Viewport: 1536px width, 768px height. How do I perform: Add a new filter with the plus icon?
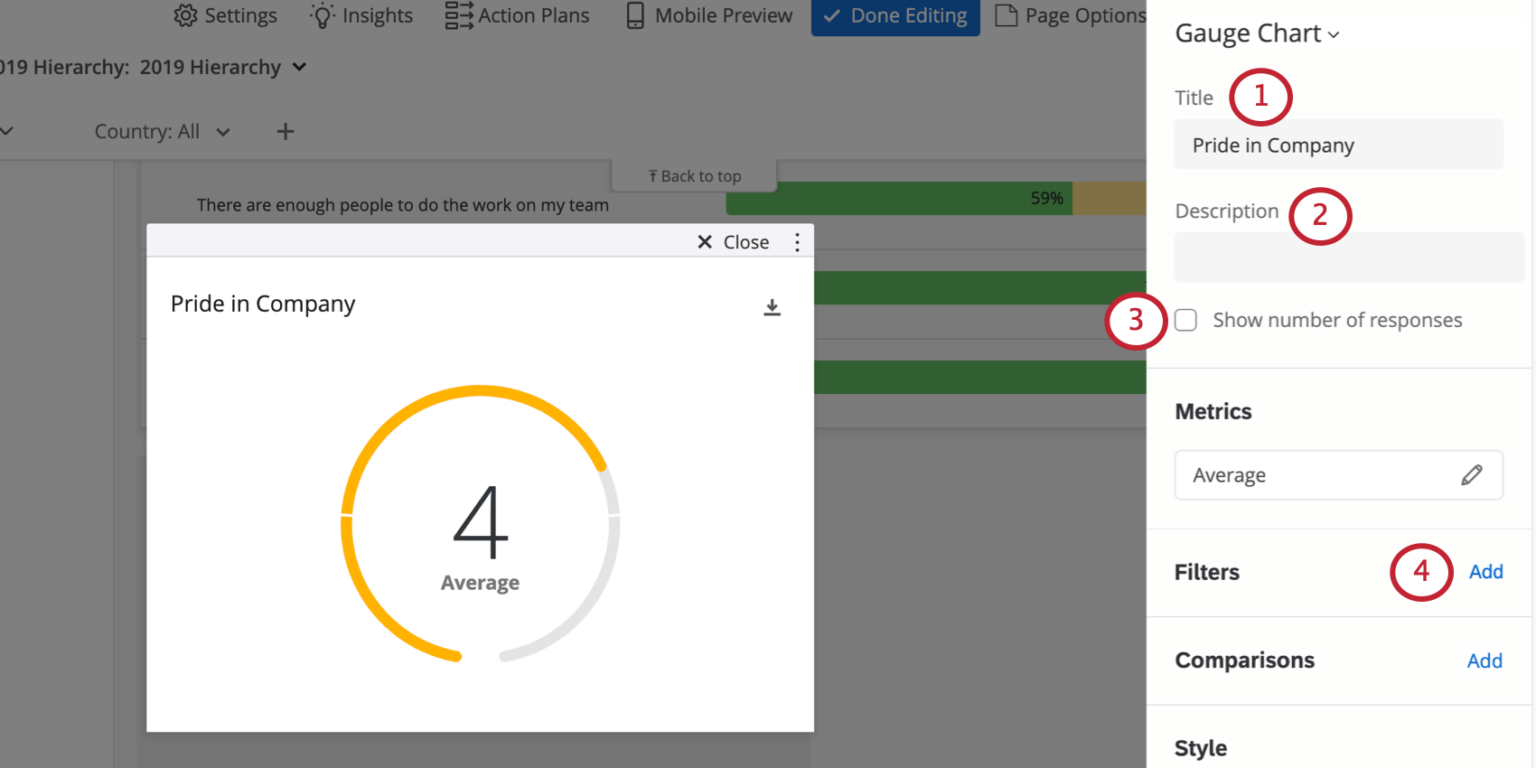[x=285, y=131]
